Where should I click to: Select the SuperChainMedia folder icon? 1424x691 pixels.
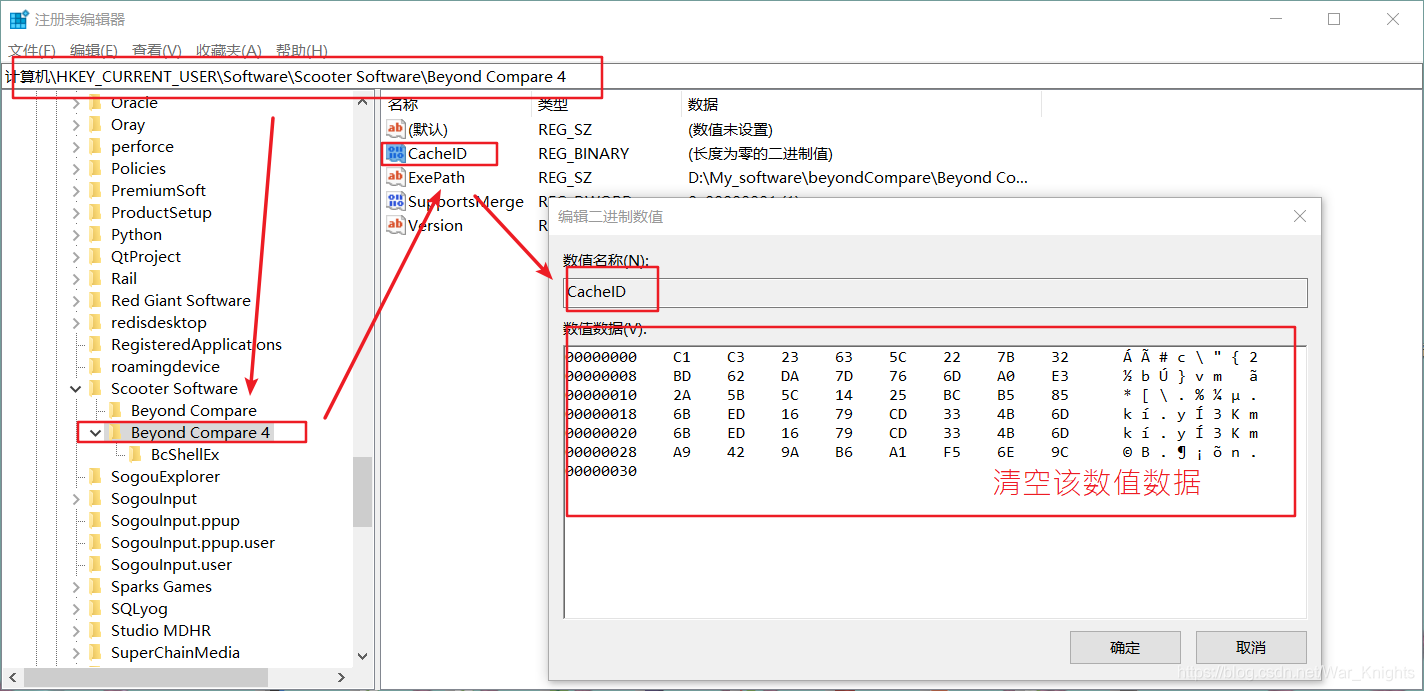tap(96, 653)
